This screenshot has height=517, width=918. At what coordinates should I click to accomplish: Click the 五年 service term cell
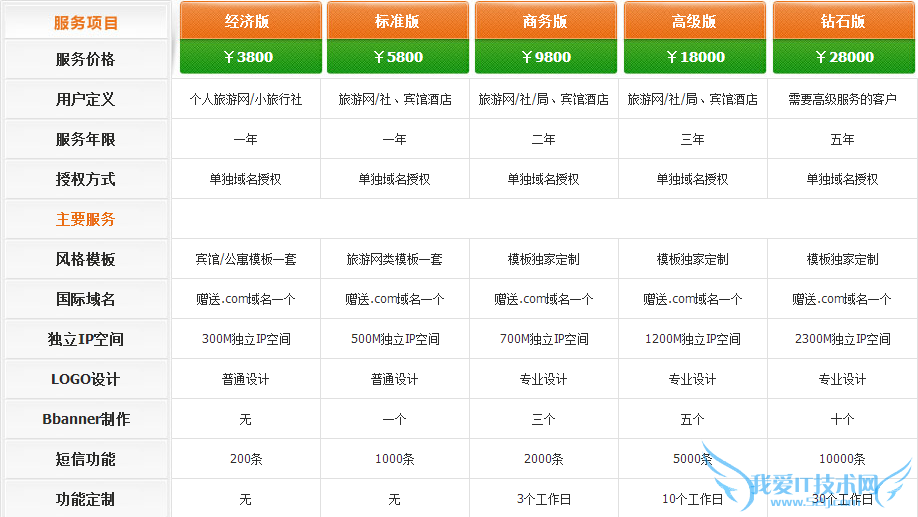842,139
